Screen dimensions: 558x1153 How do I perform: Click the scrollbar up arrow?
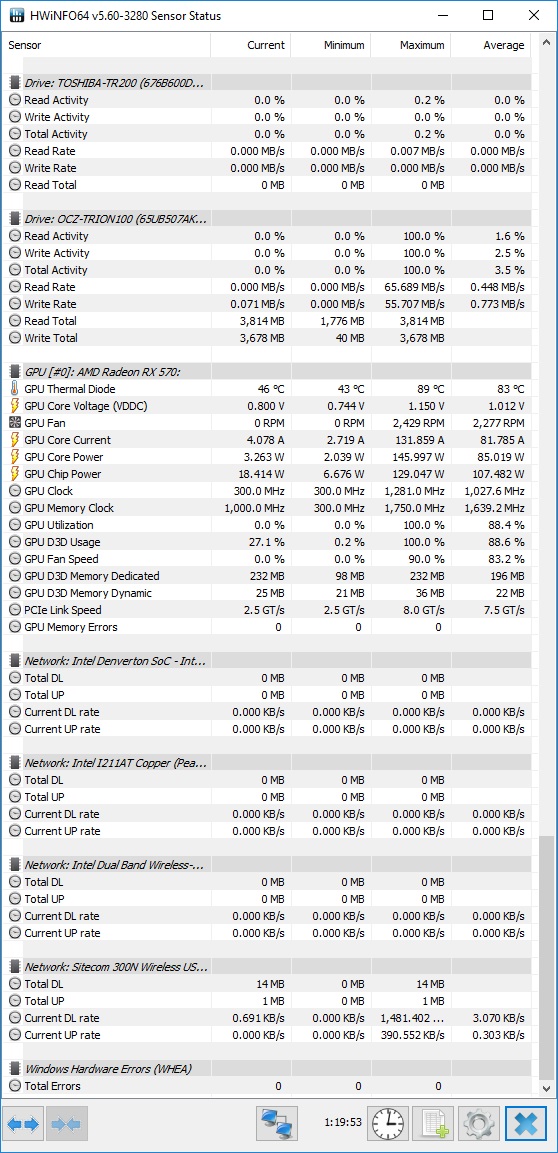pos(546,43)
